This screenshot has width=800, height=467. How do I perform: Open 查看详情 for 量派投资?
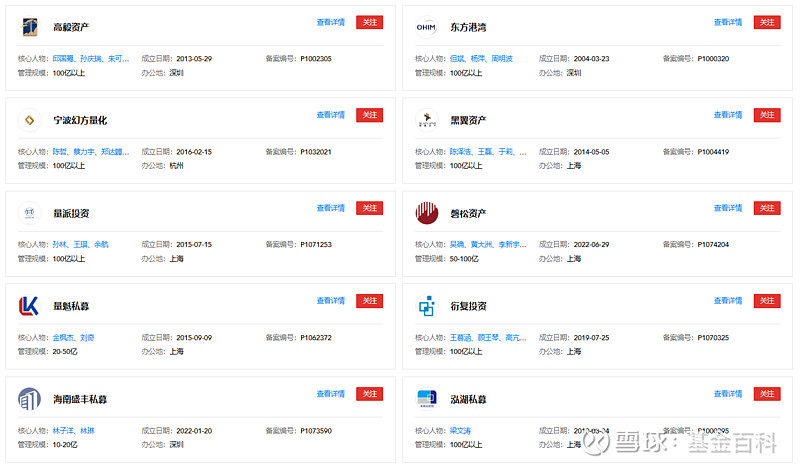[331, 208]
